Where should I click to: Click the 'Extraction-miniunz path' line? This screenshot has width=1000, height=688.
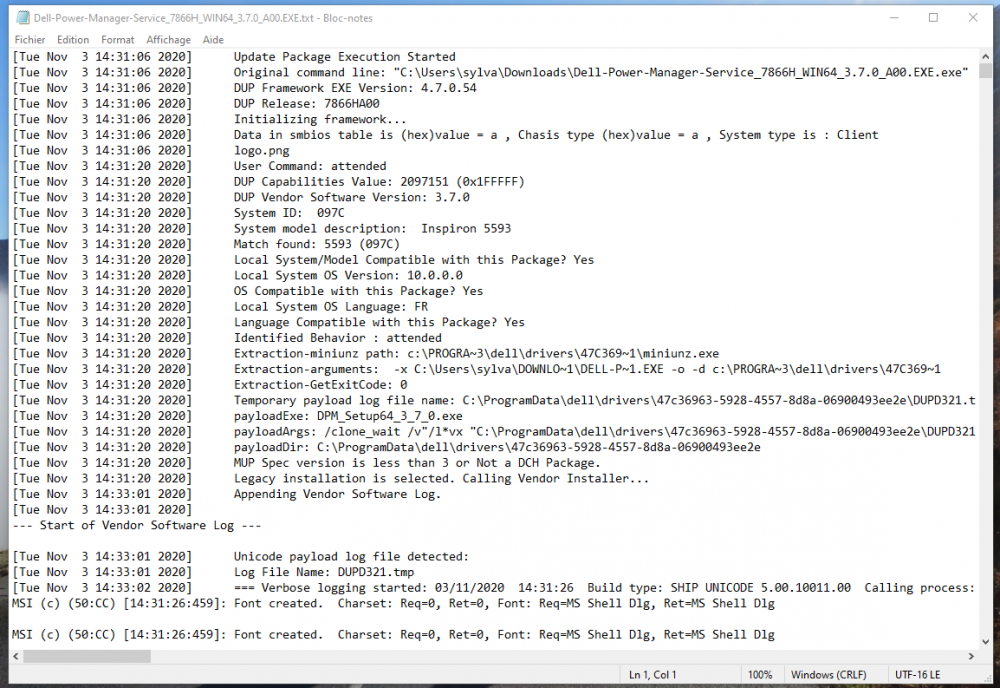pyautogui.click(x=476, y=353)
